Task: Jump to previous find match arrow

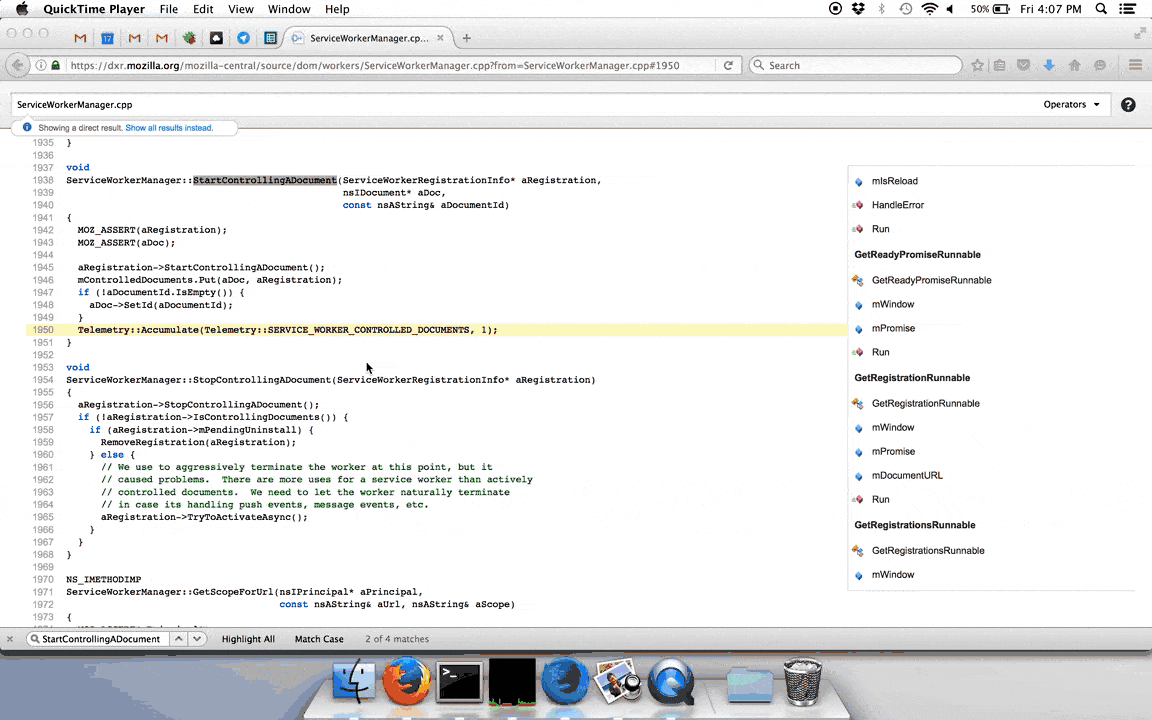Action: point(179,639)
